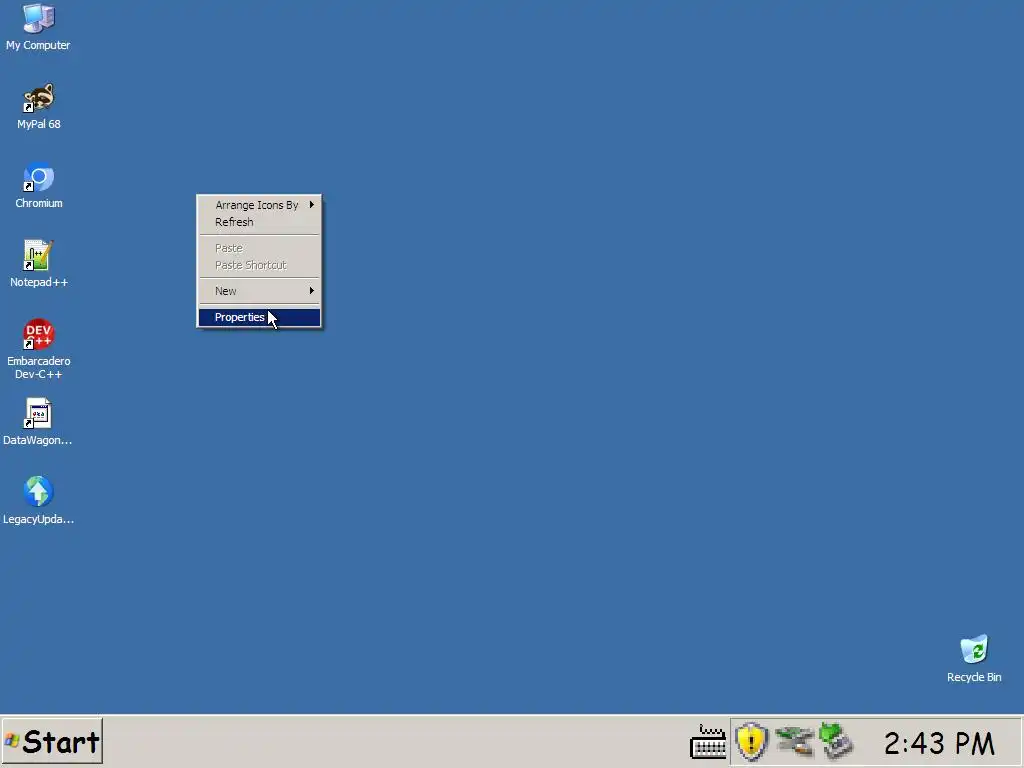The width and height of the screenshot is (1024, 768).
Task: Choose Properties from the context menu
Action: pyautogui.click(x=259, y=317)
